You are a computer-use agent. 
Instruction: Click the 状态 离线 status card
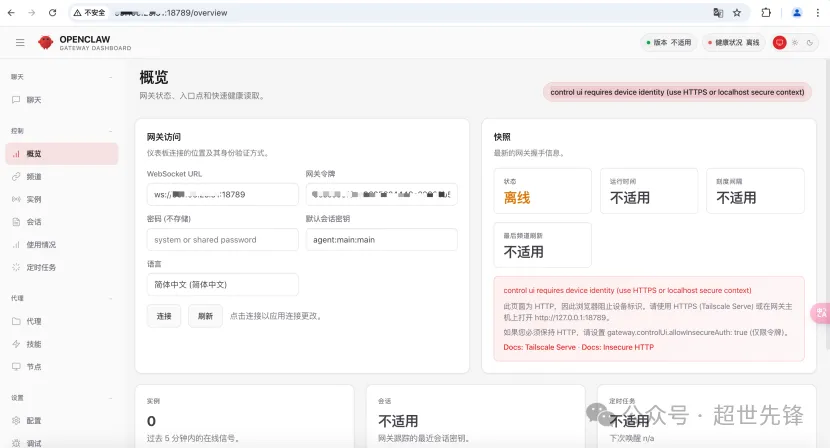(x=543, y=191)
